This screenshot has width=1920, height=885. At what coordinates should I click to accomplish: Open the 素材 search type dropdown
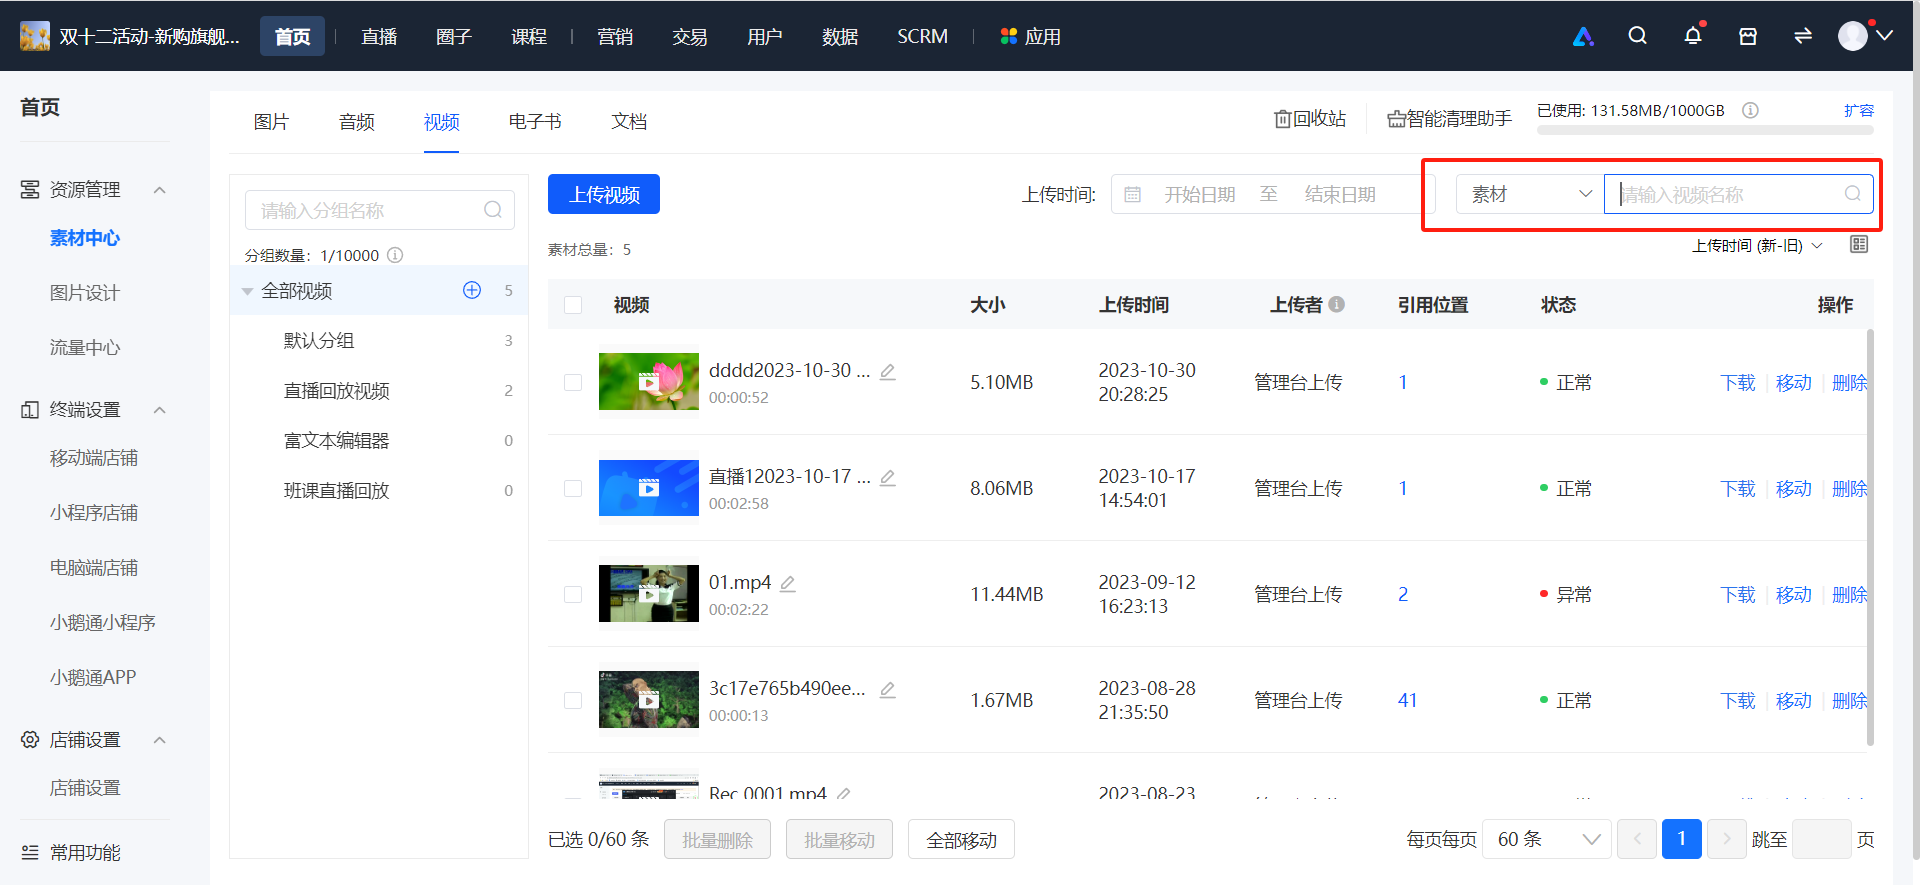1530,194
